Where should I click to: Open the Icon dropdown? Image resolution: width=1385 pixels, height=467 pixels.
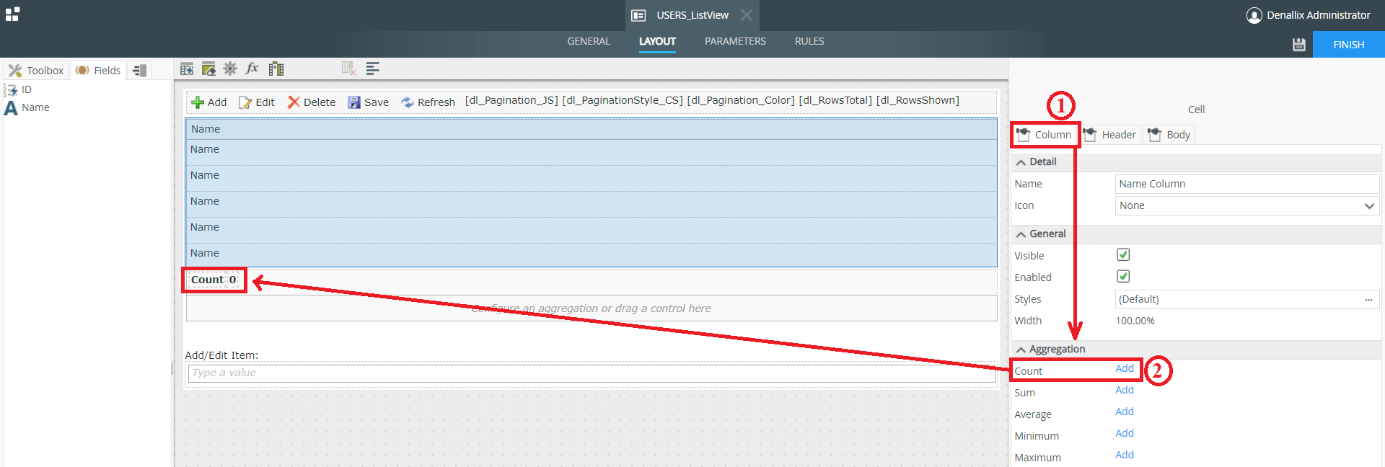1247,206
